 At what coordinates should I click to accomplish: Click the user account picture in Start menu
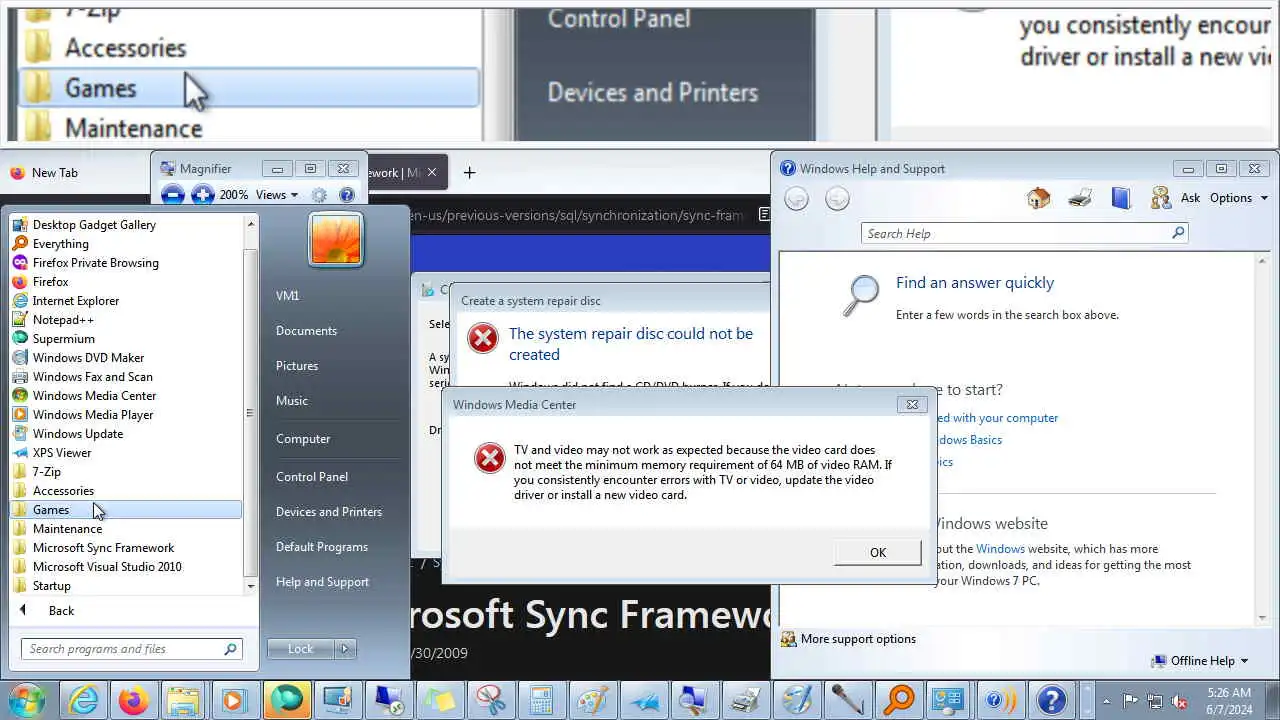(x=336, y=240)
